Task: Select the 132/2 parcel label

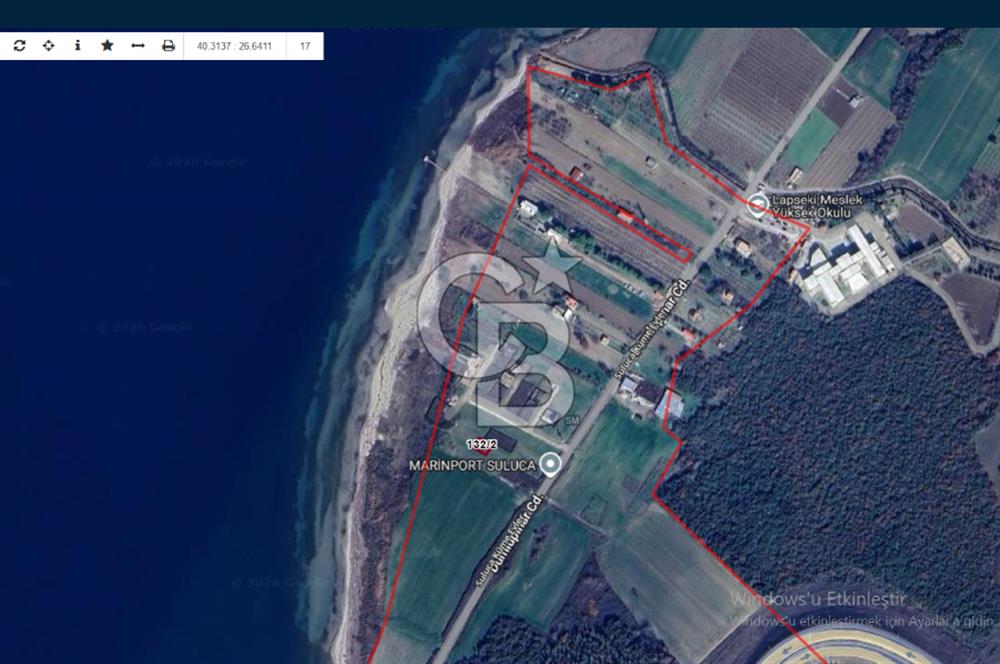Action: pyautogui.click(x=482, y=445)
